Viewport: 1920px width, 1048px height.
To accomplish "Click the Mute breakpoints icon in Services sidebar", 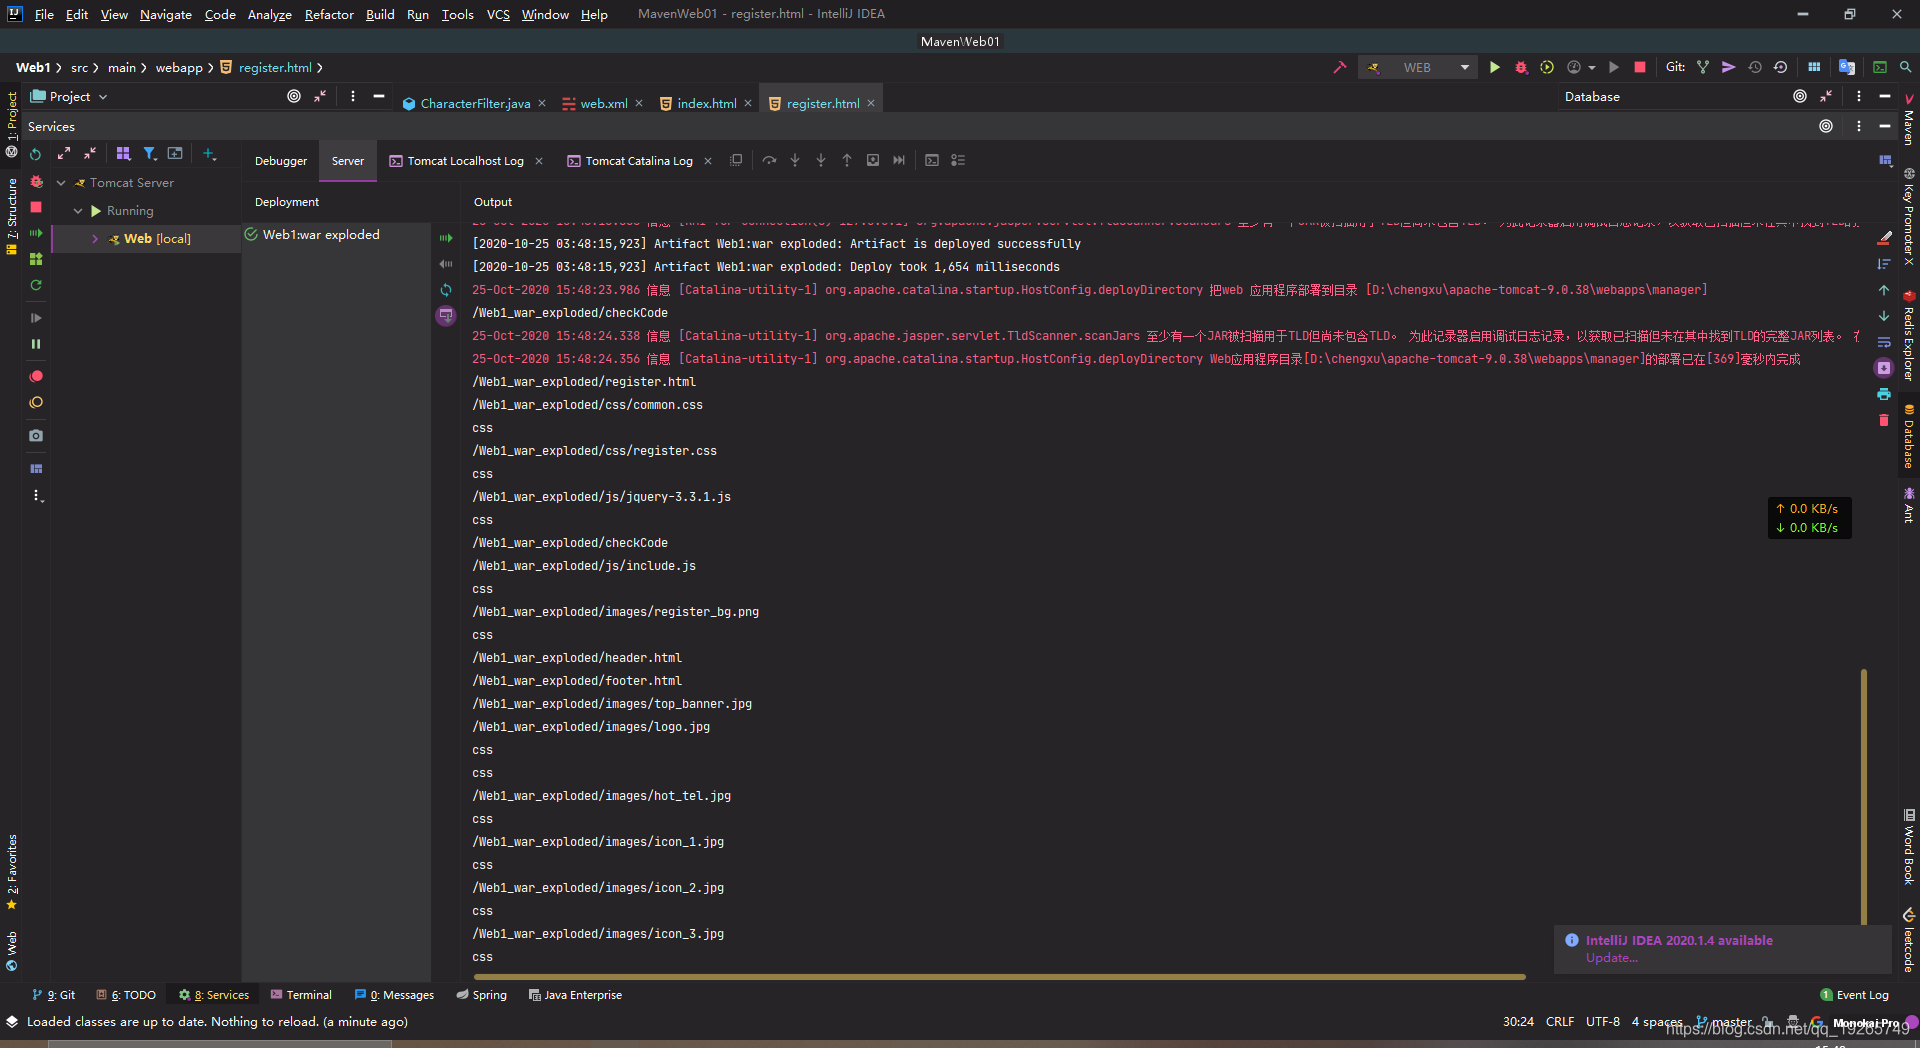I will (x=36, y=402).
